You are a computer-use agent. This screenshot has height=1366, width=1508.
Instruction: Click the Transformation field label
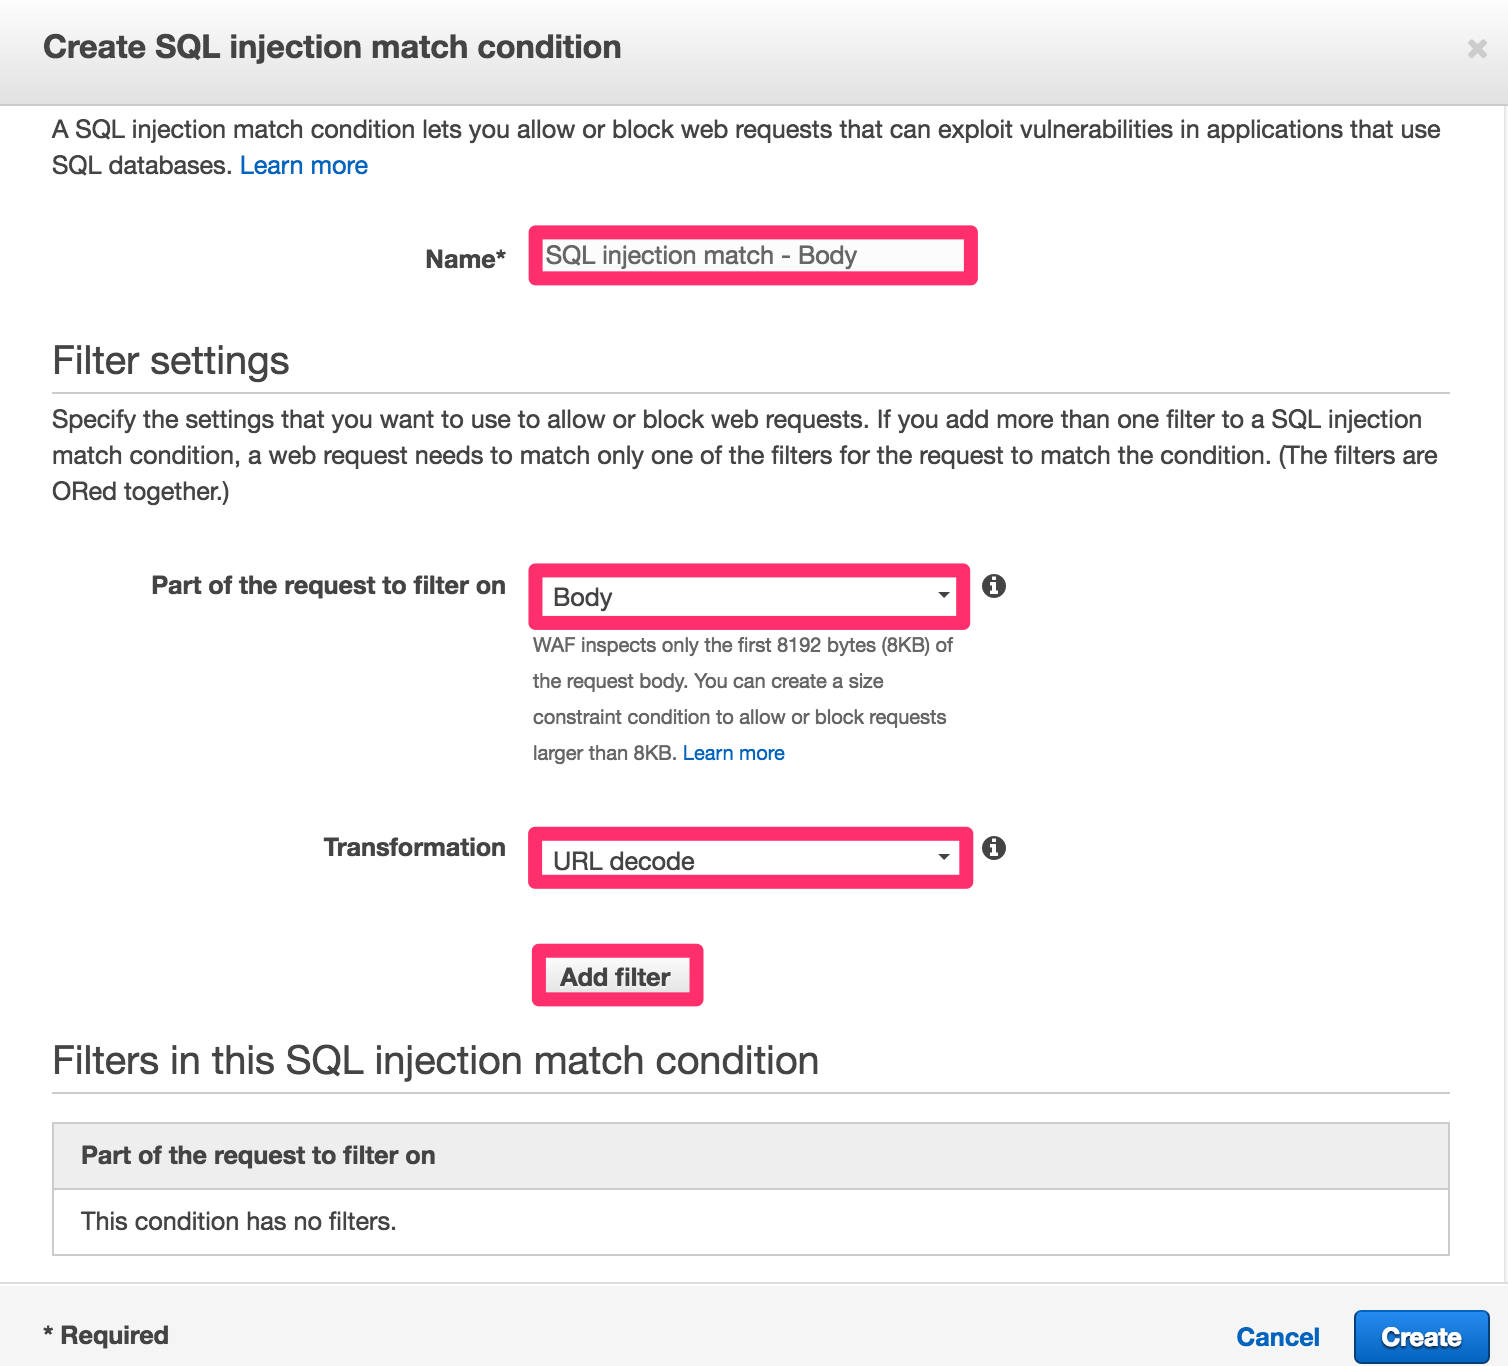point(414,847)
